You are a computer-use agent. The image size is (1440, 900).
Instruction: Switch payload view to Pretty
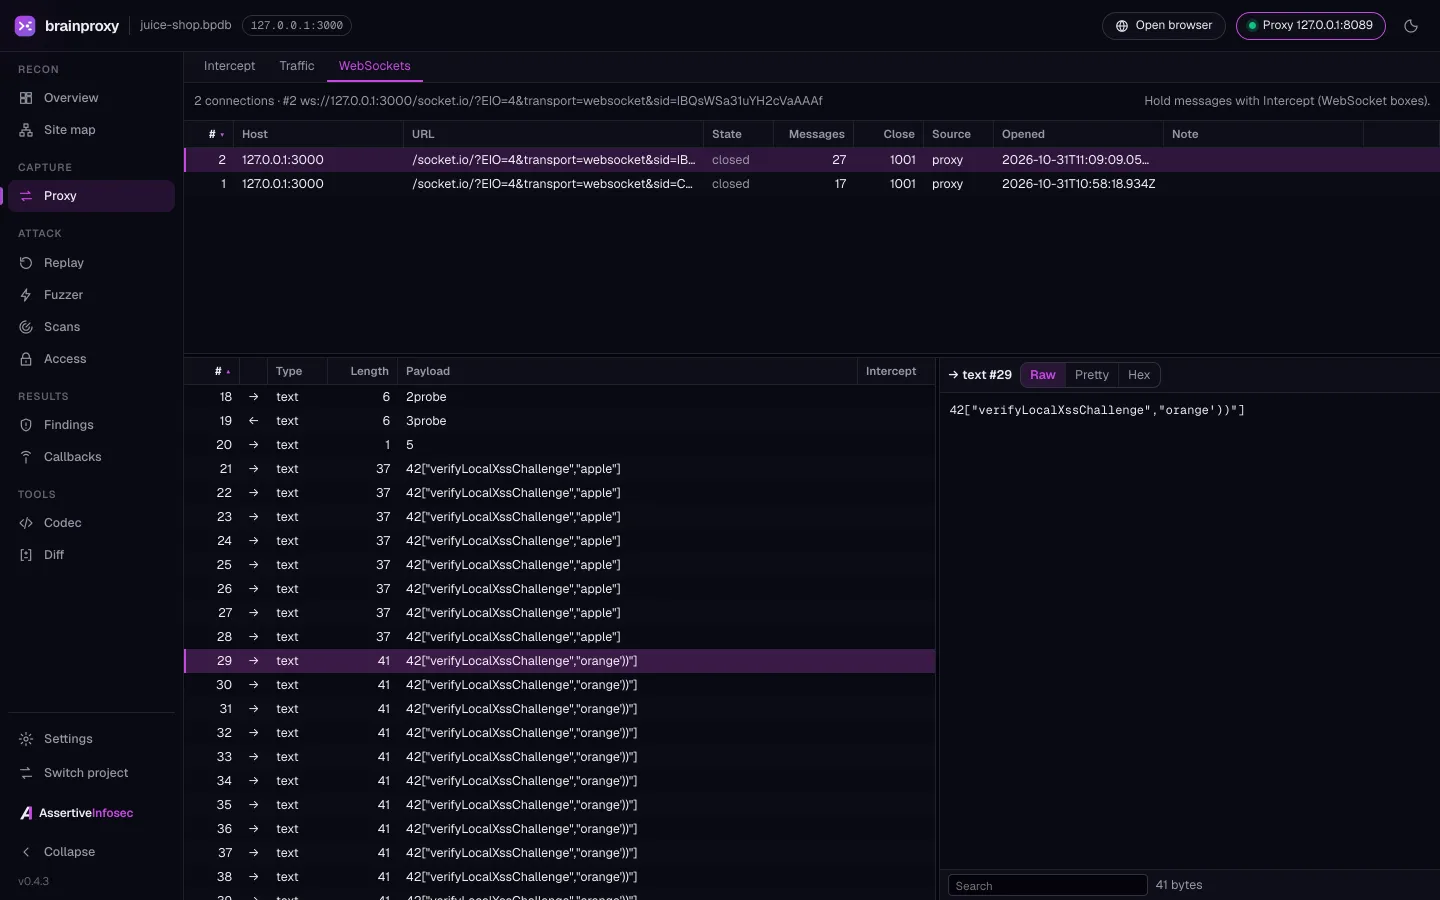click(x=1091, y=375)
